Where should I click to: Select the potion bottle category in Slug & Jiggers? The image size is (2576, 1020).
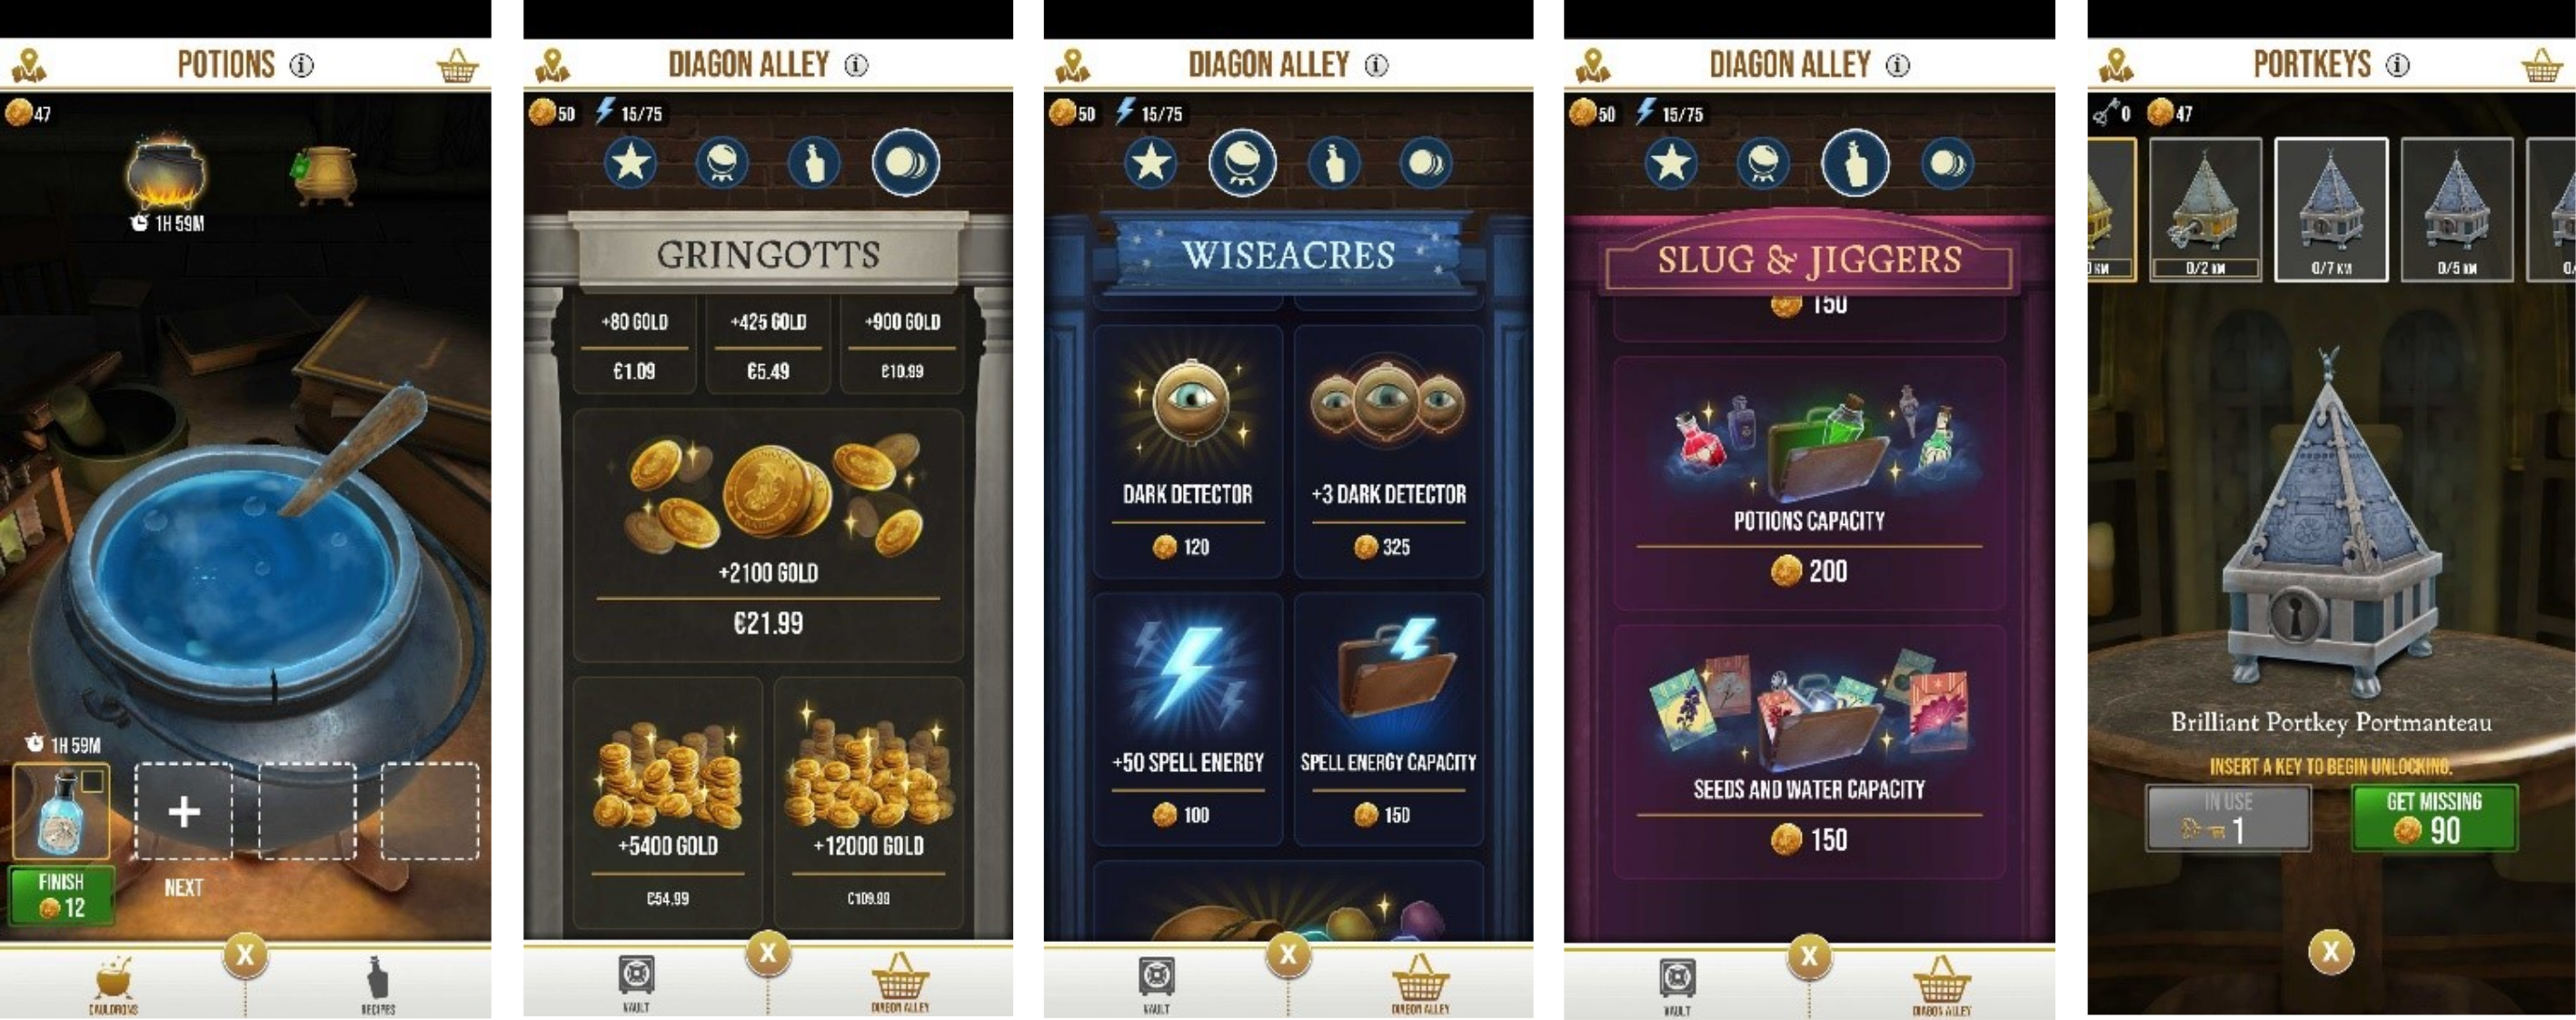pyautogui.click(x=1855, y=162)
